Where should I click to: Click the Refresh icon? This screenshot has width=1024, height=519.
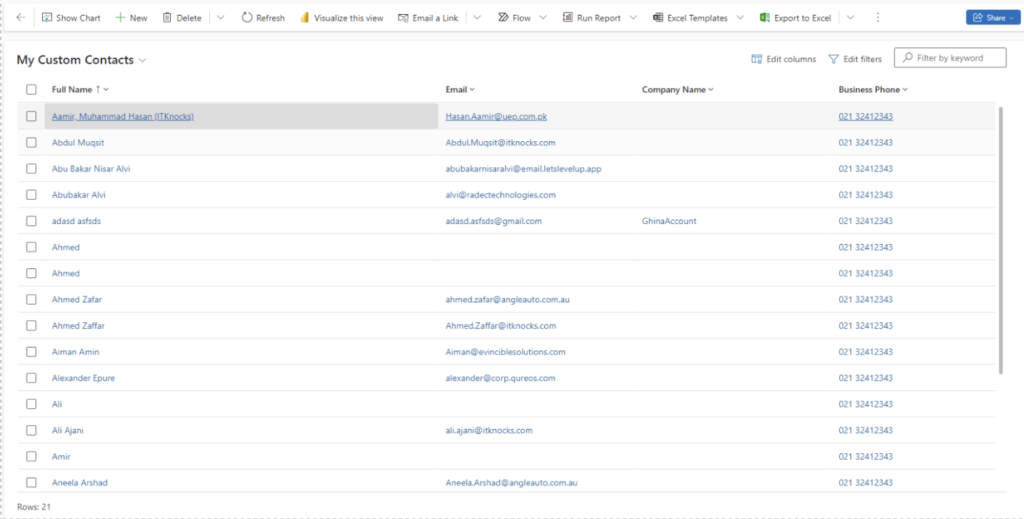(247, 18)
